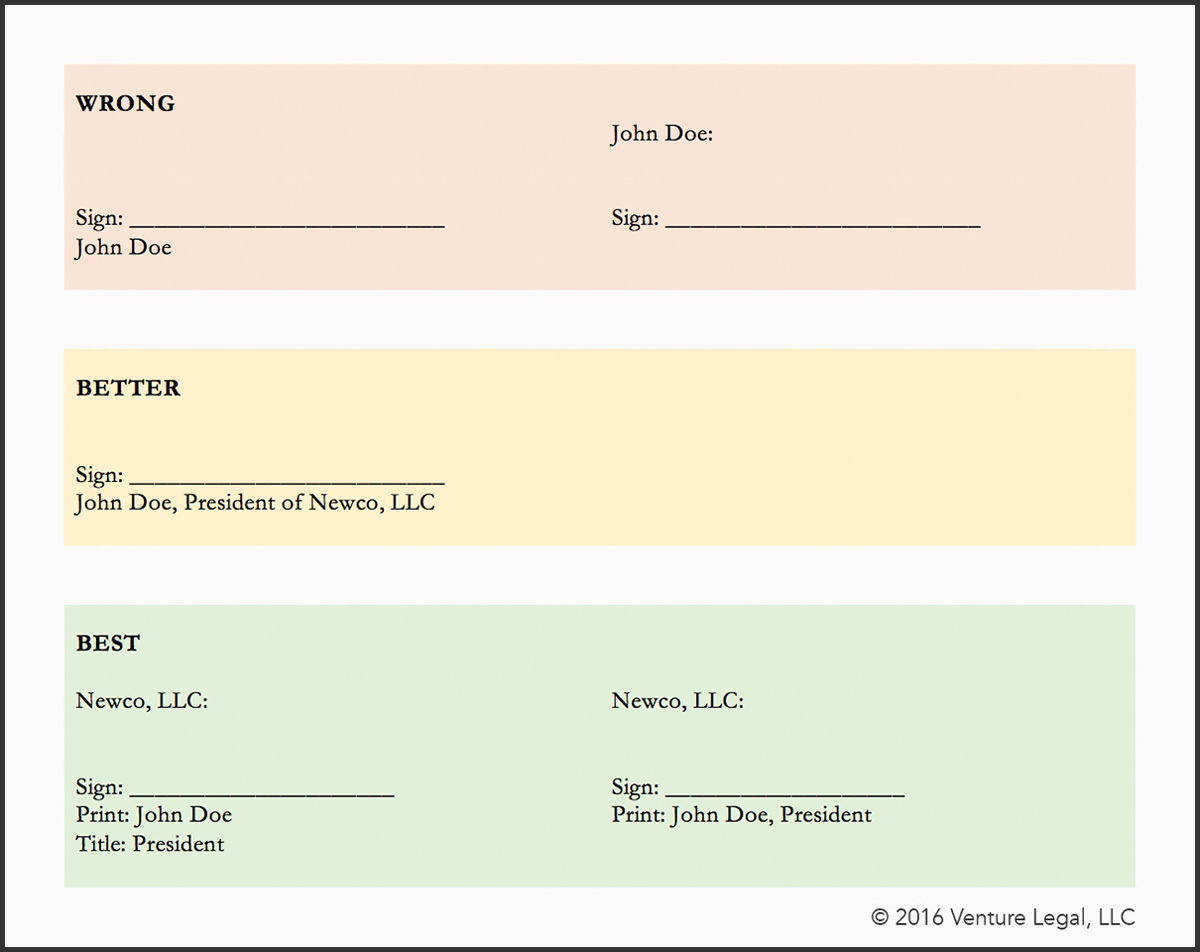Click the right "Newco, LLC:" label
1200x952 pixels.
(x=678, y=701)
